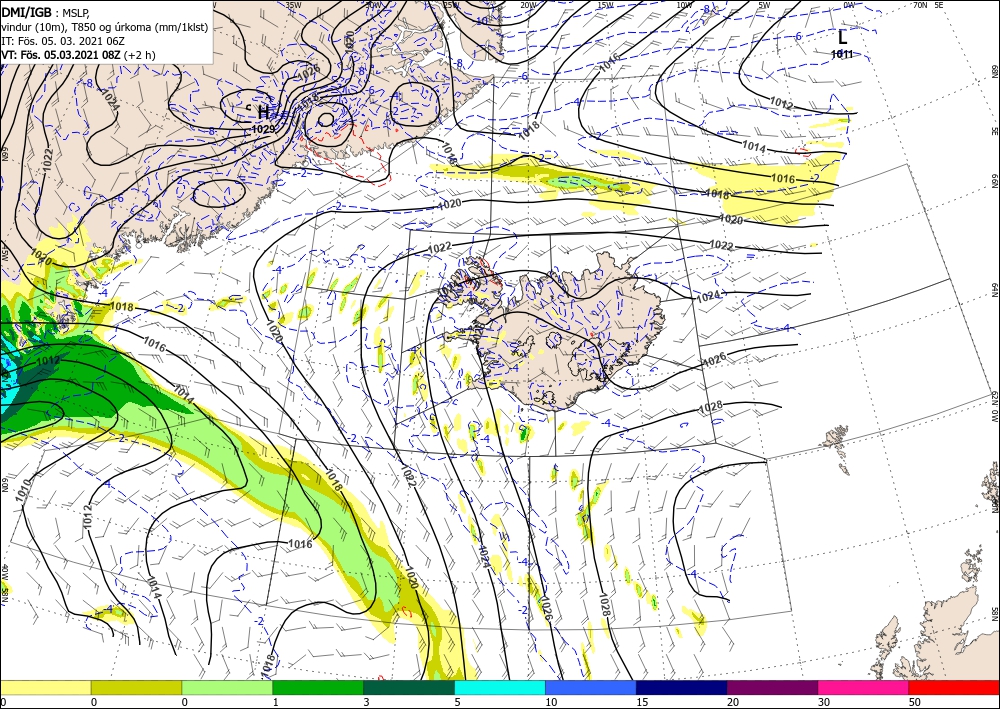Select the dark green legend swatch
This screenshot has height=709, width=1000.
pyautogui.click(x=409, y=687)
